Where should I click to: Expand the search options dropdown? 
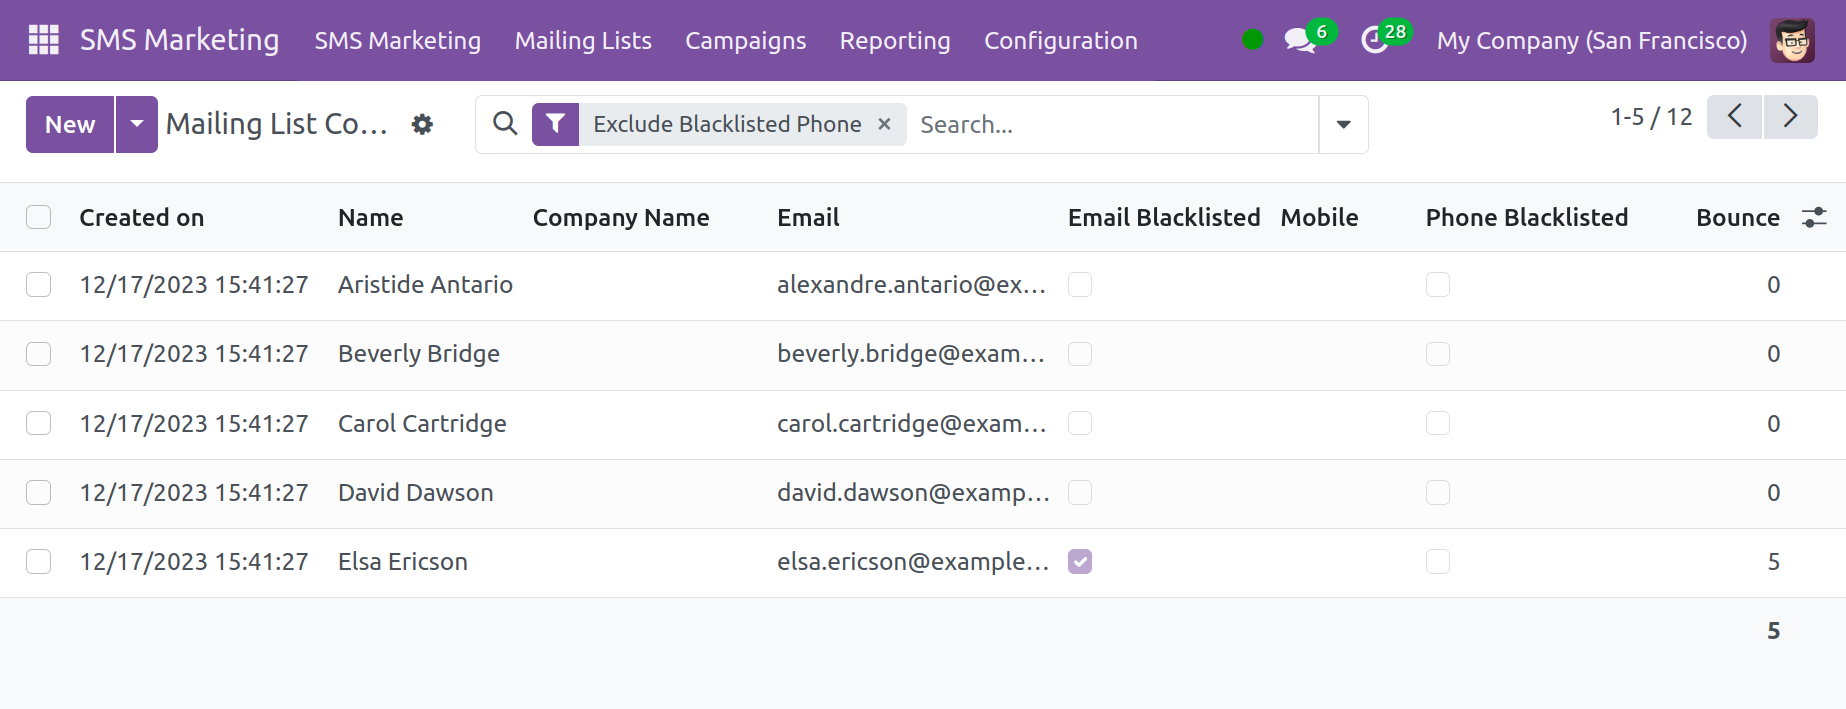click(1343, 124)
